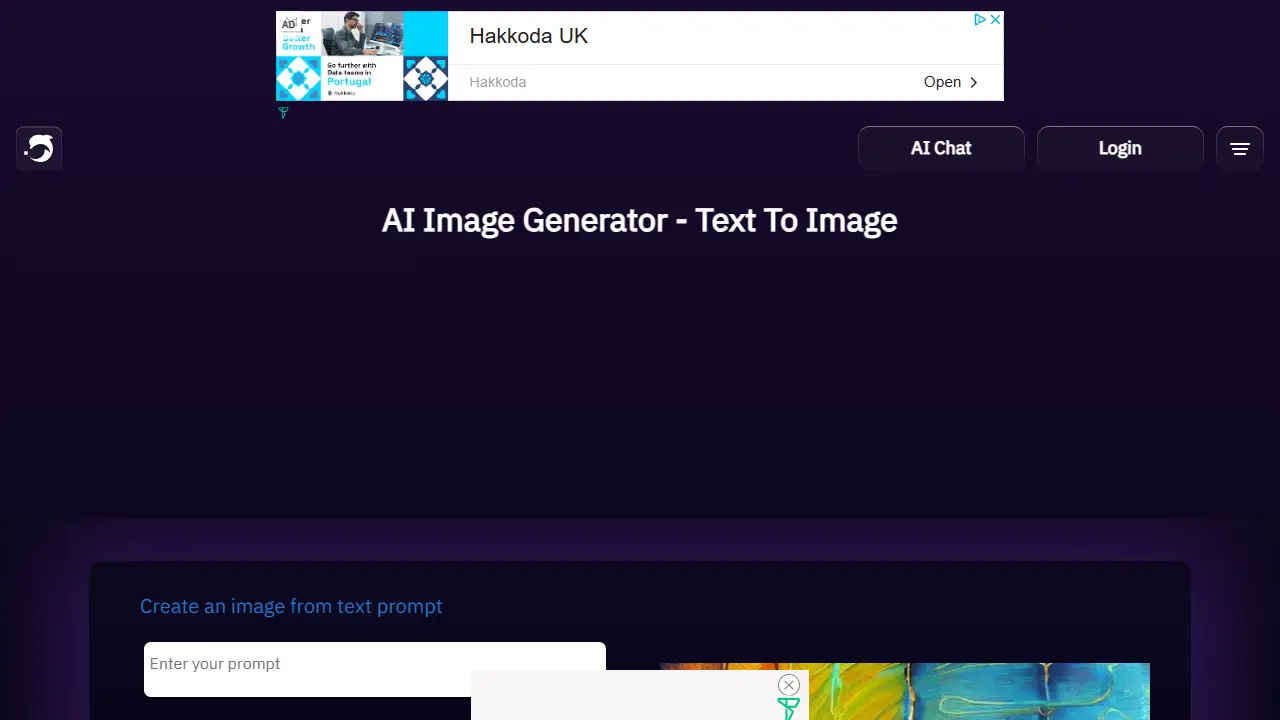Click the Hakkoda UK ad title
The height and width of the screenshot is (720, 1280).
[529, 36]
